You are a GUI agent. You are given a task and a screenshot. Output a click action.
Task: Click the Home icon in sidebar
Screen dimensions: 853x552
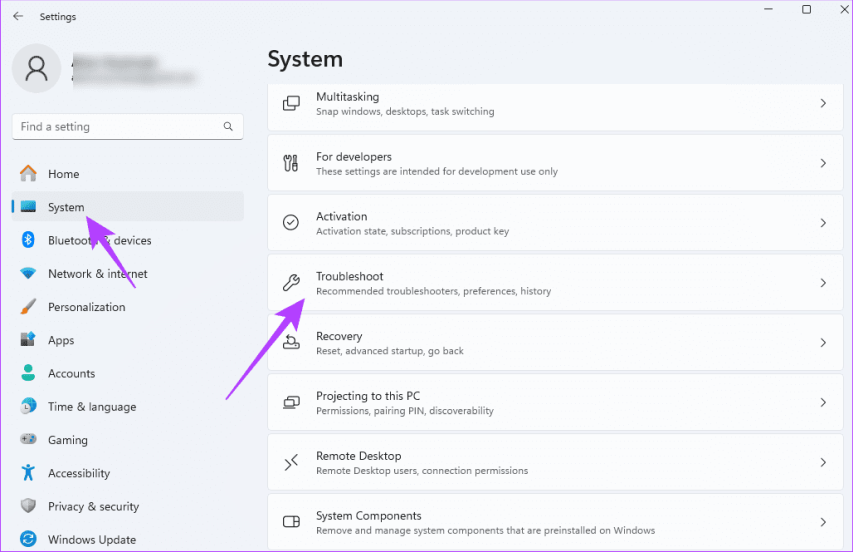pos(29,174)
